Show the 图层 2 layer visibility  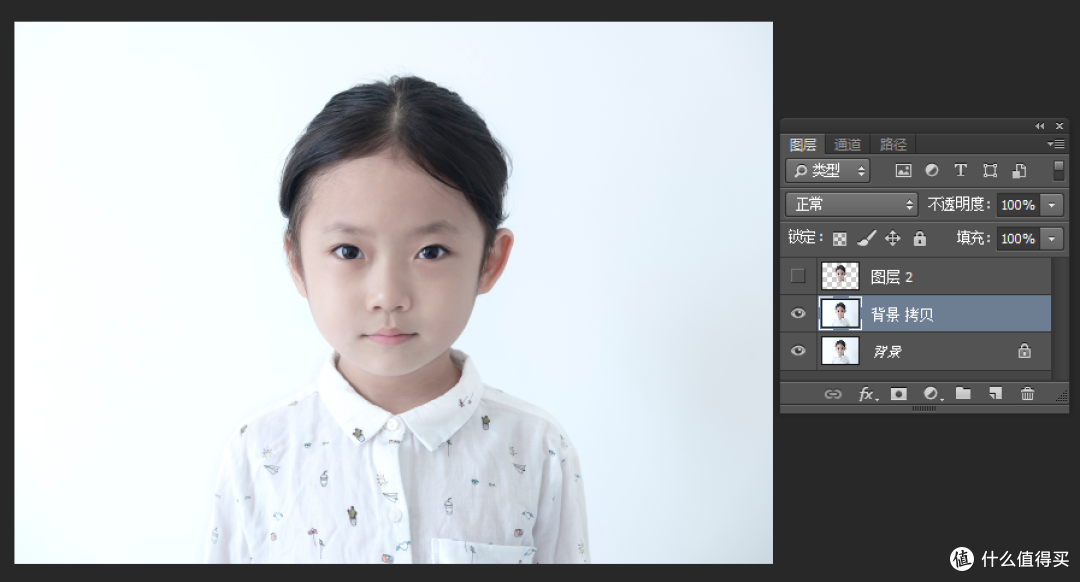click(x=798, y=276)
